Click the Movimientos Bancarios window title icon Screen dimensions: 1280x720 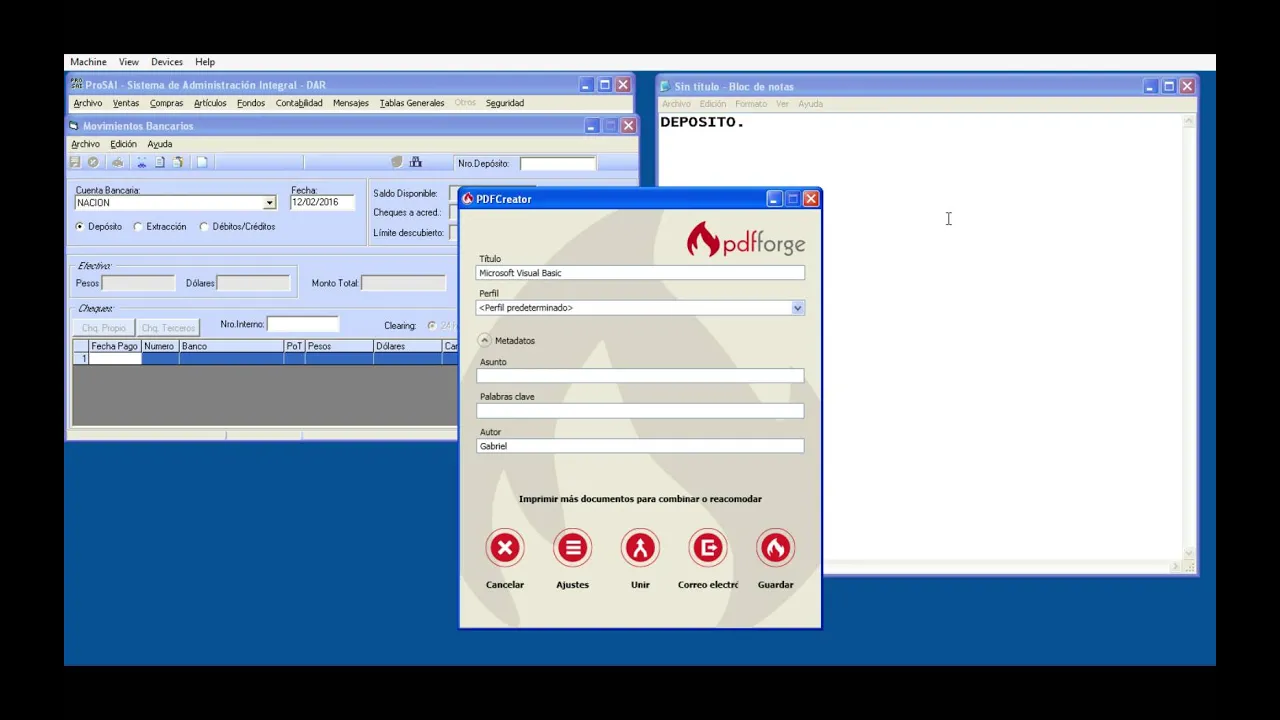pos(74,126)
